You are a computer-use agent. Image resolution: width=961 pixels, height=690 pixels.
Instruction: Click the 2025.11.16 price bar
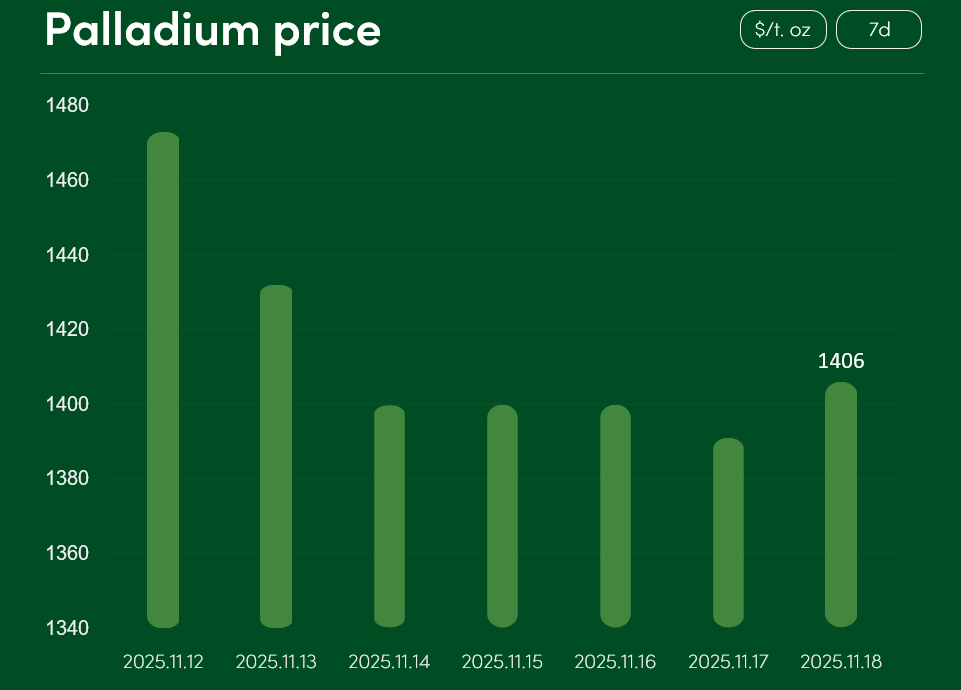pyautogui.click(x=615, y=516)
